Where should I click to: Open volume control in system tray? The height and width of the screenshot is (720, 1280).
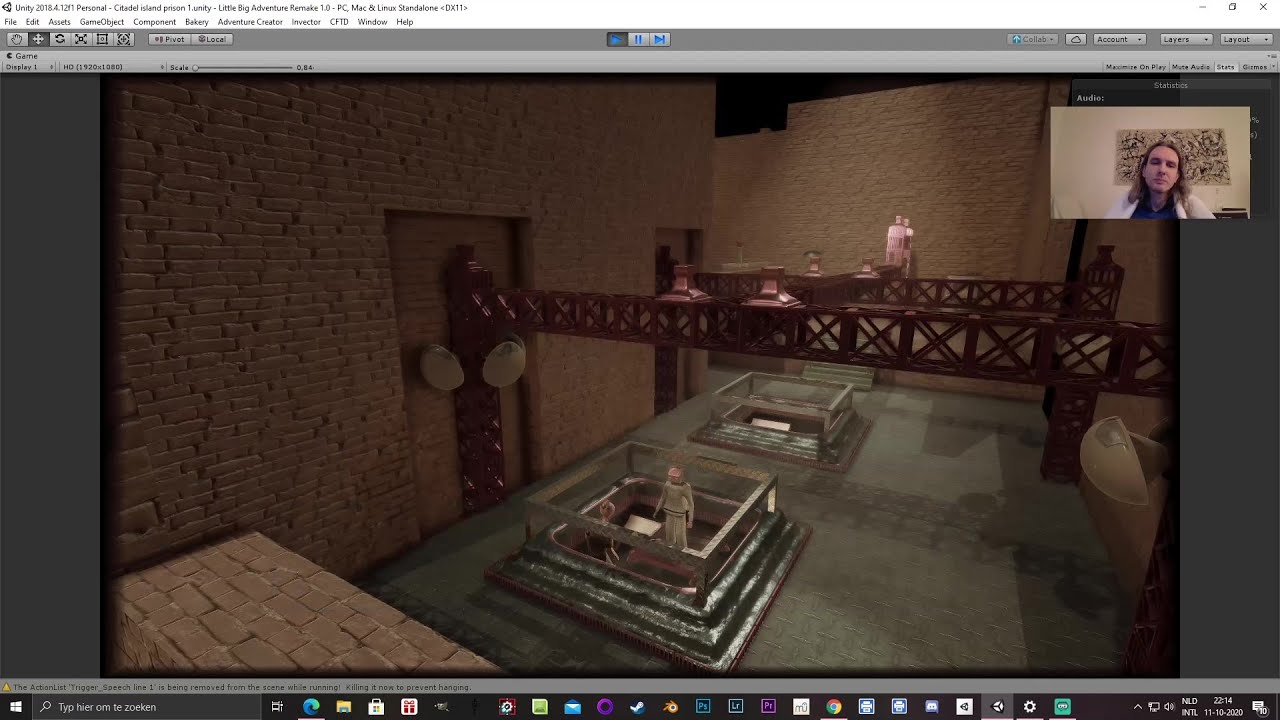(x=1169, y=707)
